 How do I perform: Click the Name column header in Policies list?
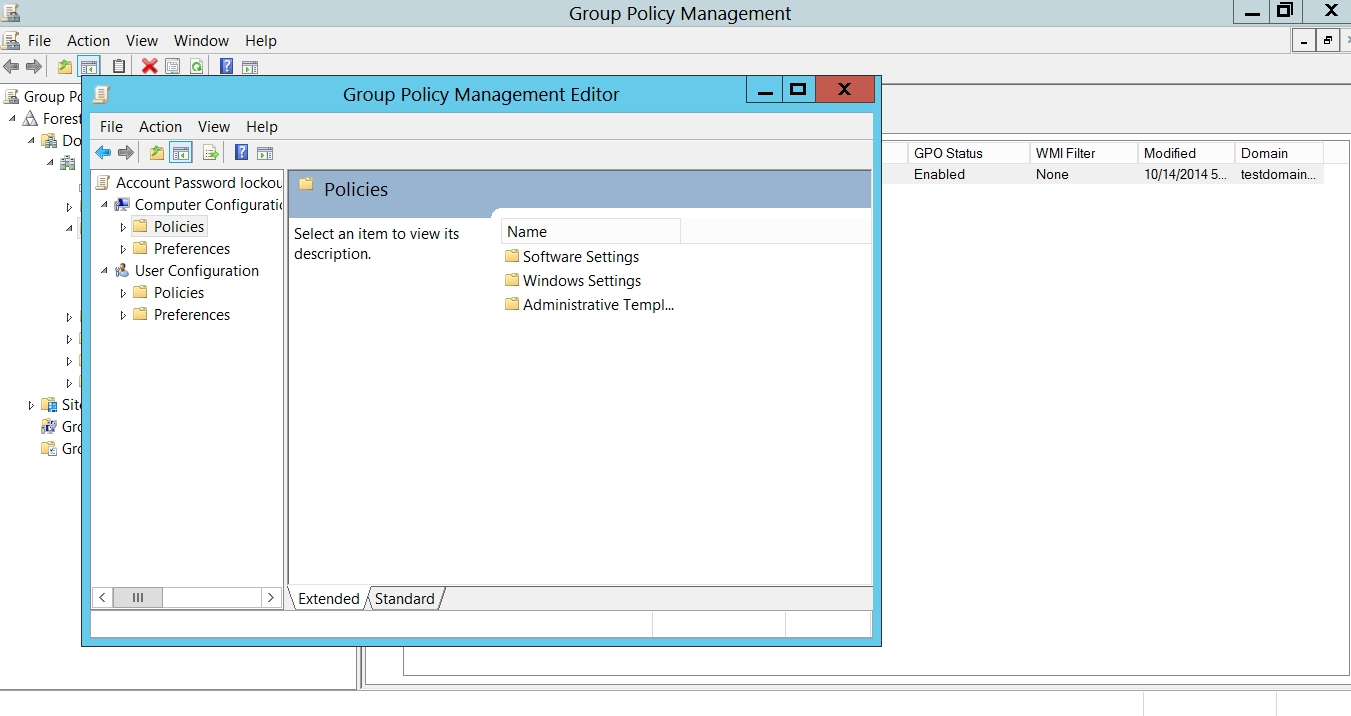click(x=590, y=232)
